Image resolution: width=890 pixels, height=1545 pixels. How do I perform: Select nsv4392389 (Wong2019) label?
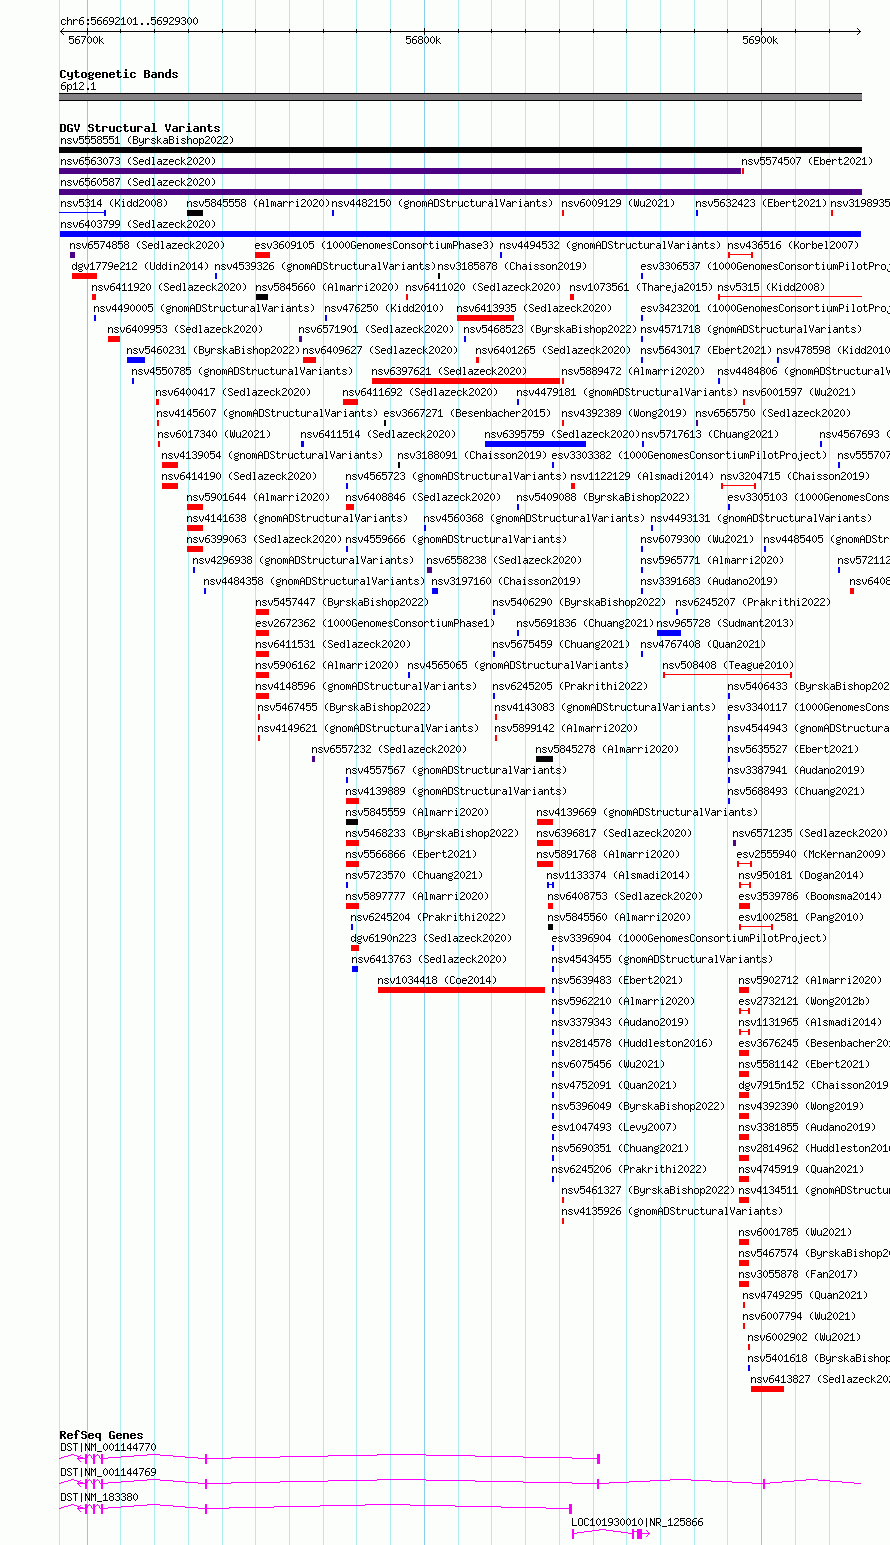(x=623, y=413)
